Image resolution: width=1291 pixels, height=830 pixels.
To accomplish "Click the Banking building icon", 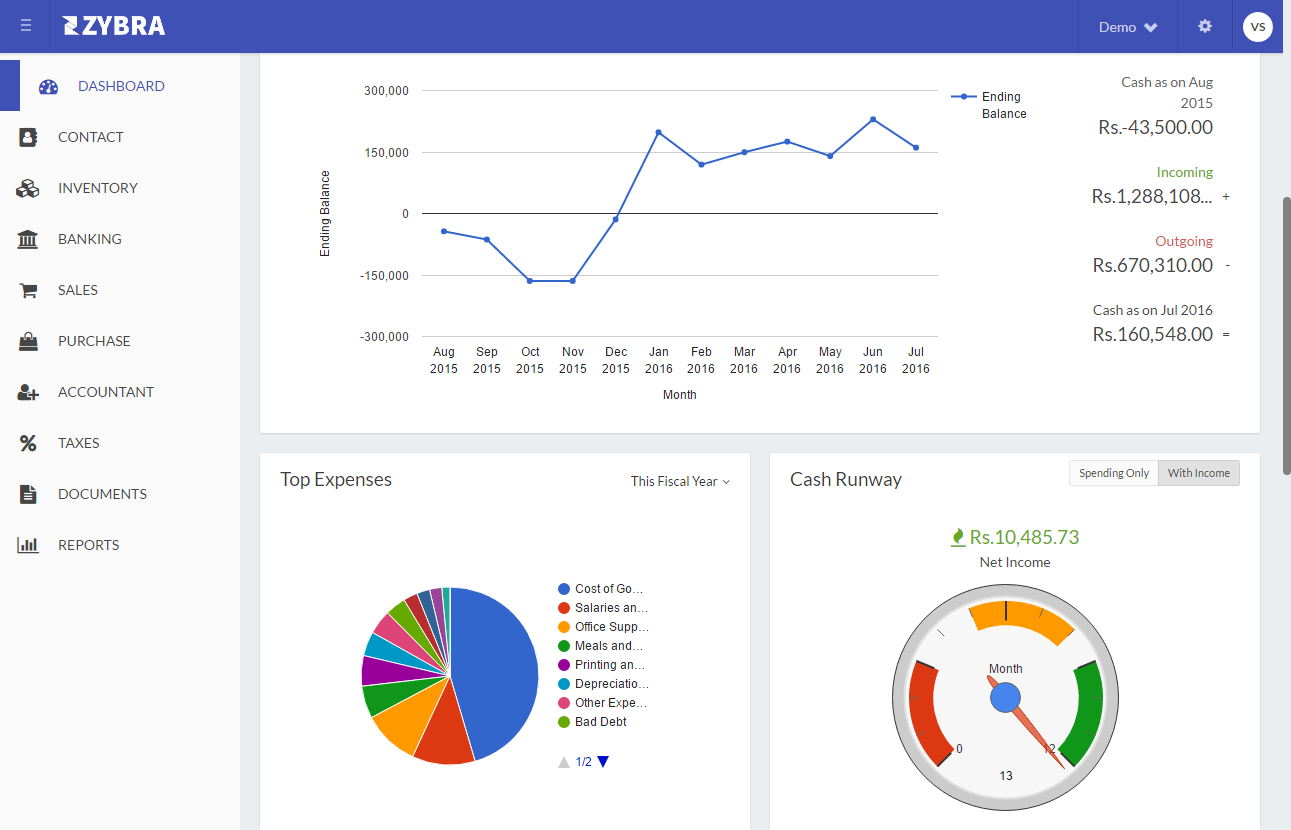I will (28, 239).
